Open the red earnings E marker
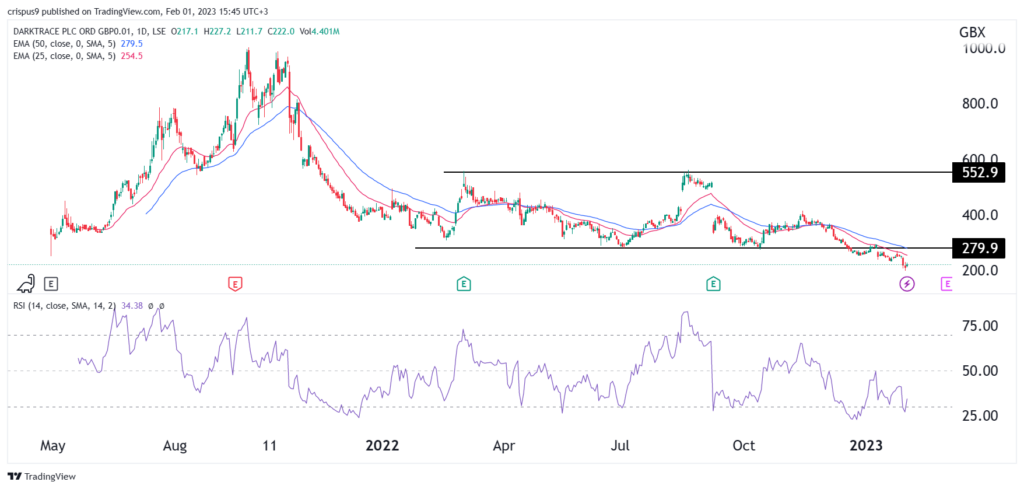 [235, 284]
